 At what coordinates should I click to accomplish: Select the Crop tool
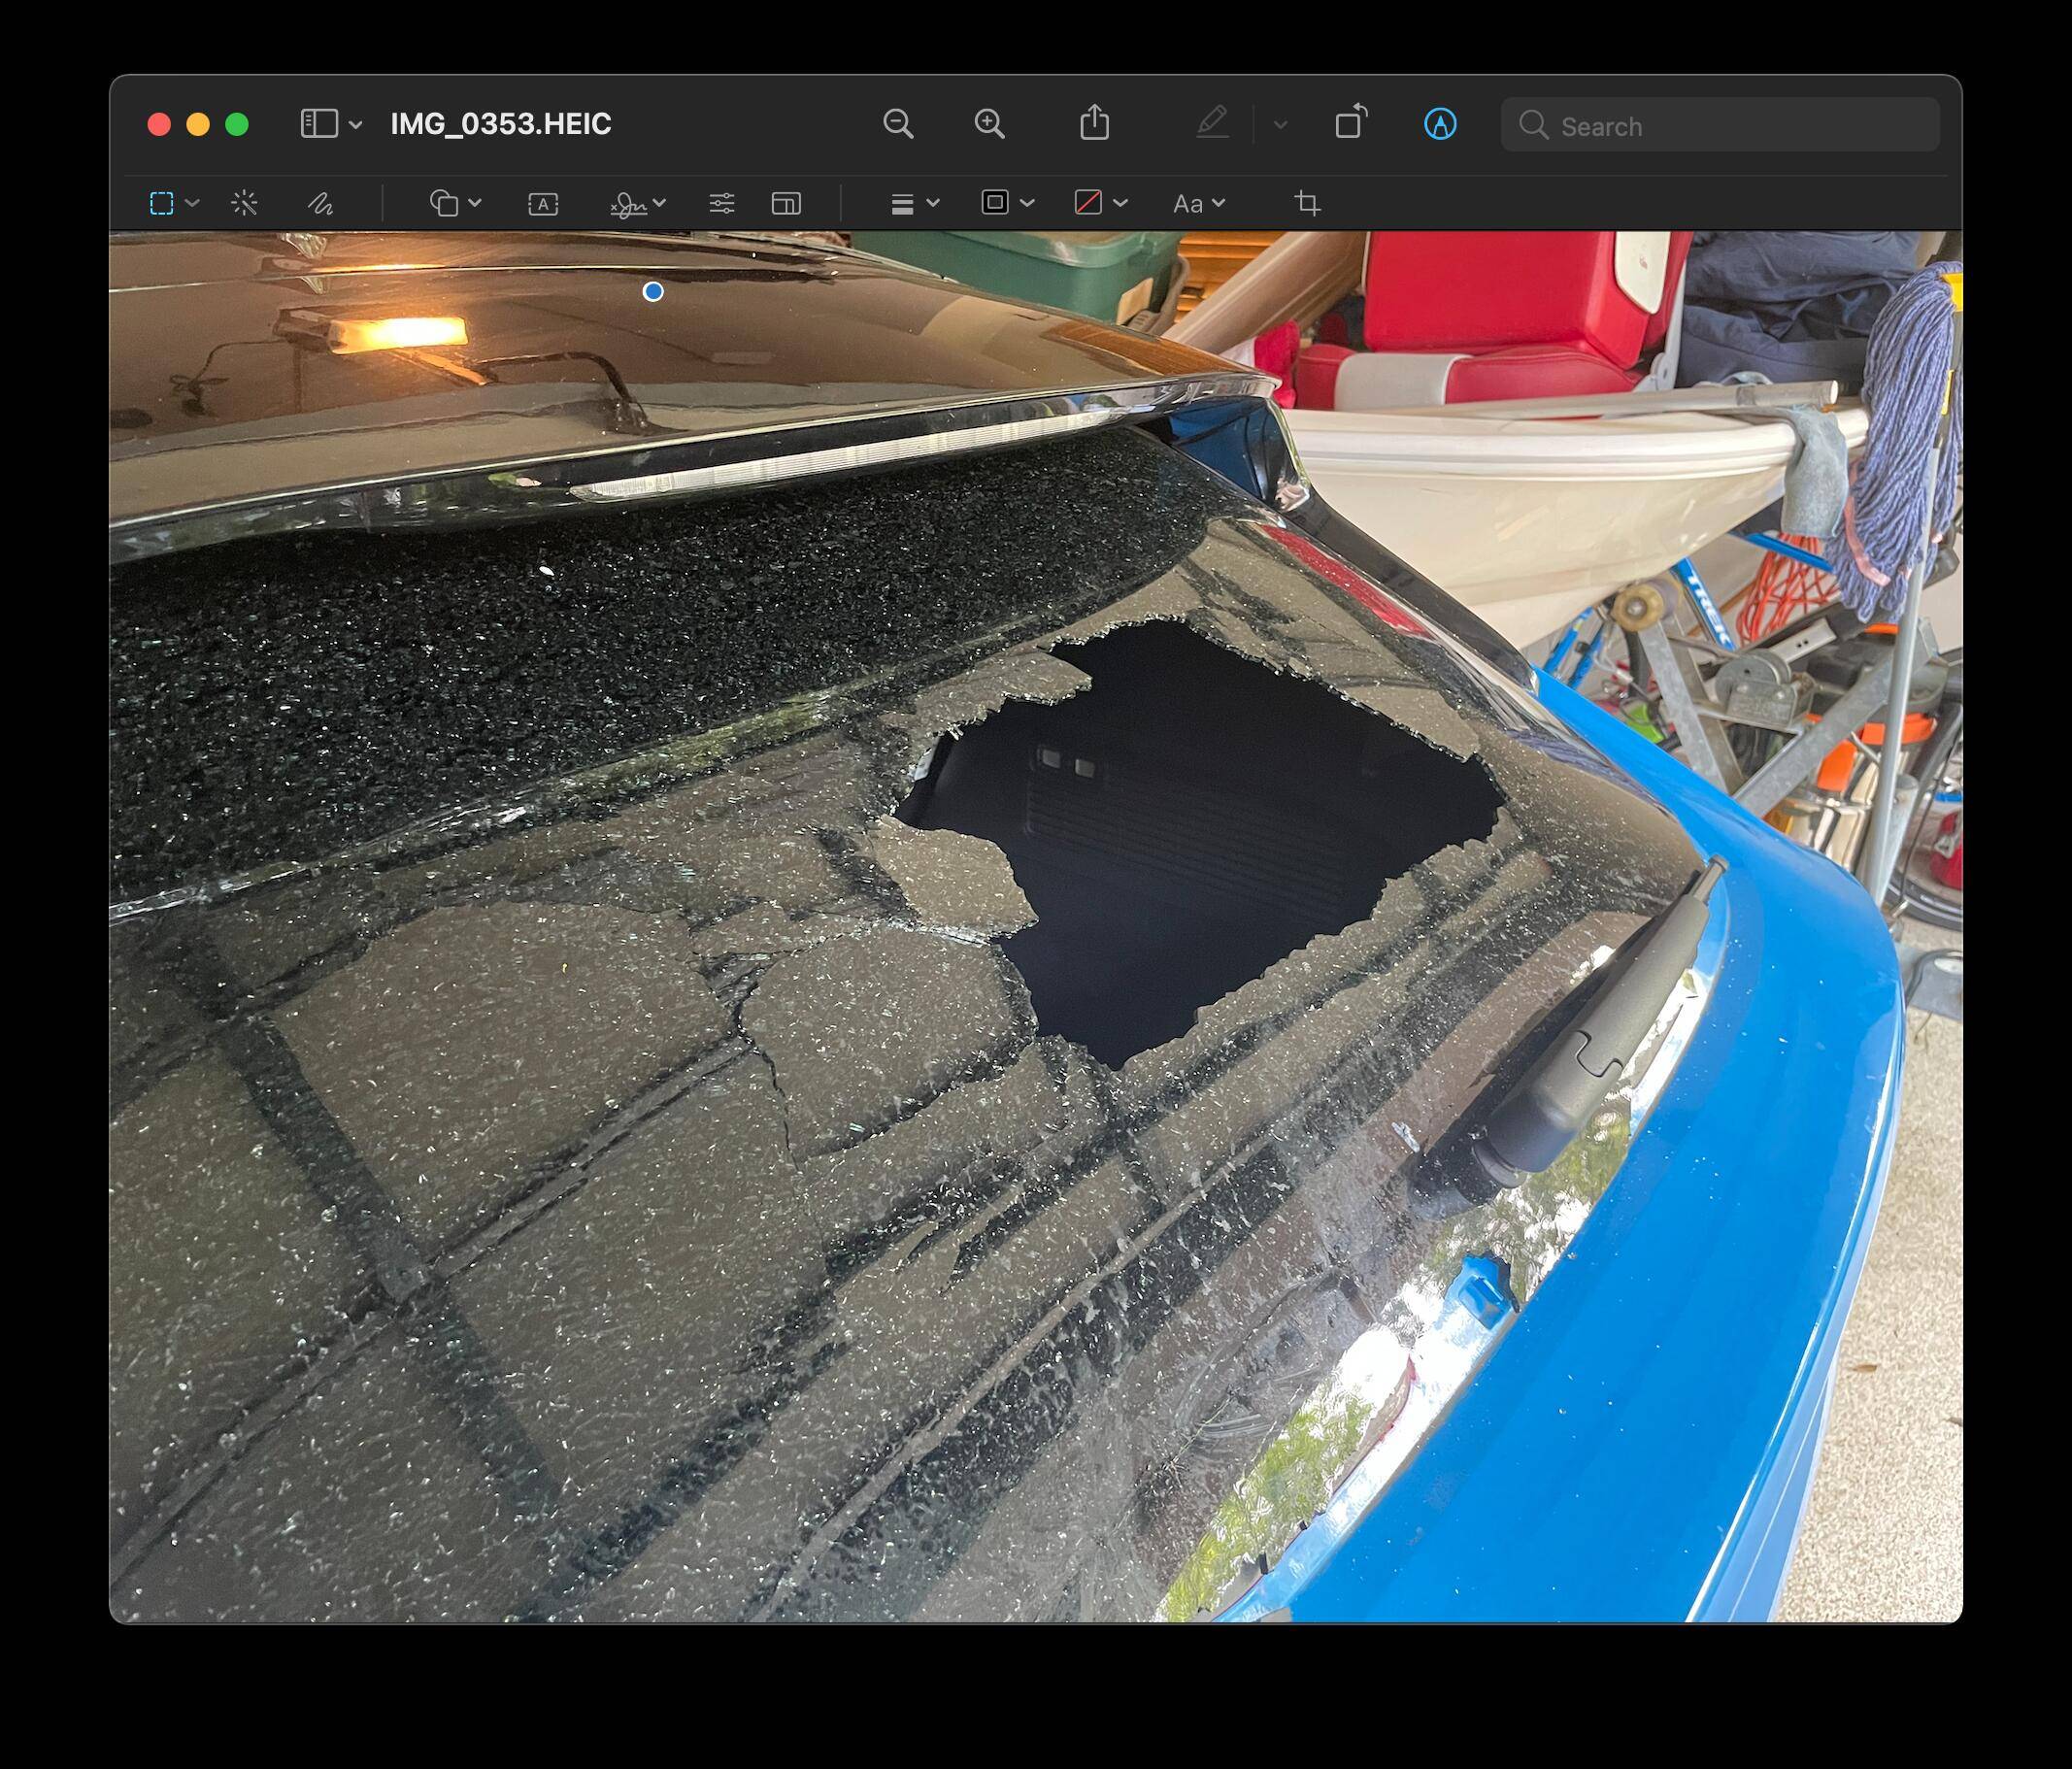click(1307, 204)
